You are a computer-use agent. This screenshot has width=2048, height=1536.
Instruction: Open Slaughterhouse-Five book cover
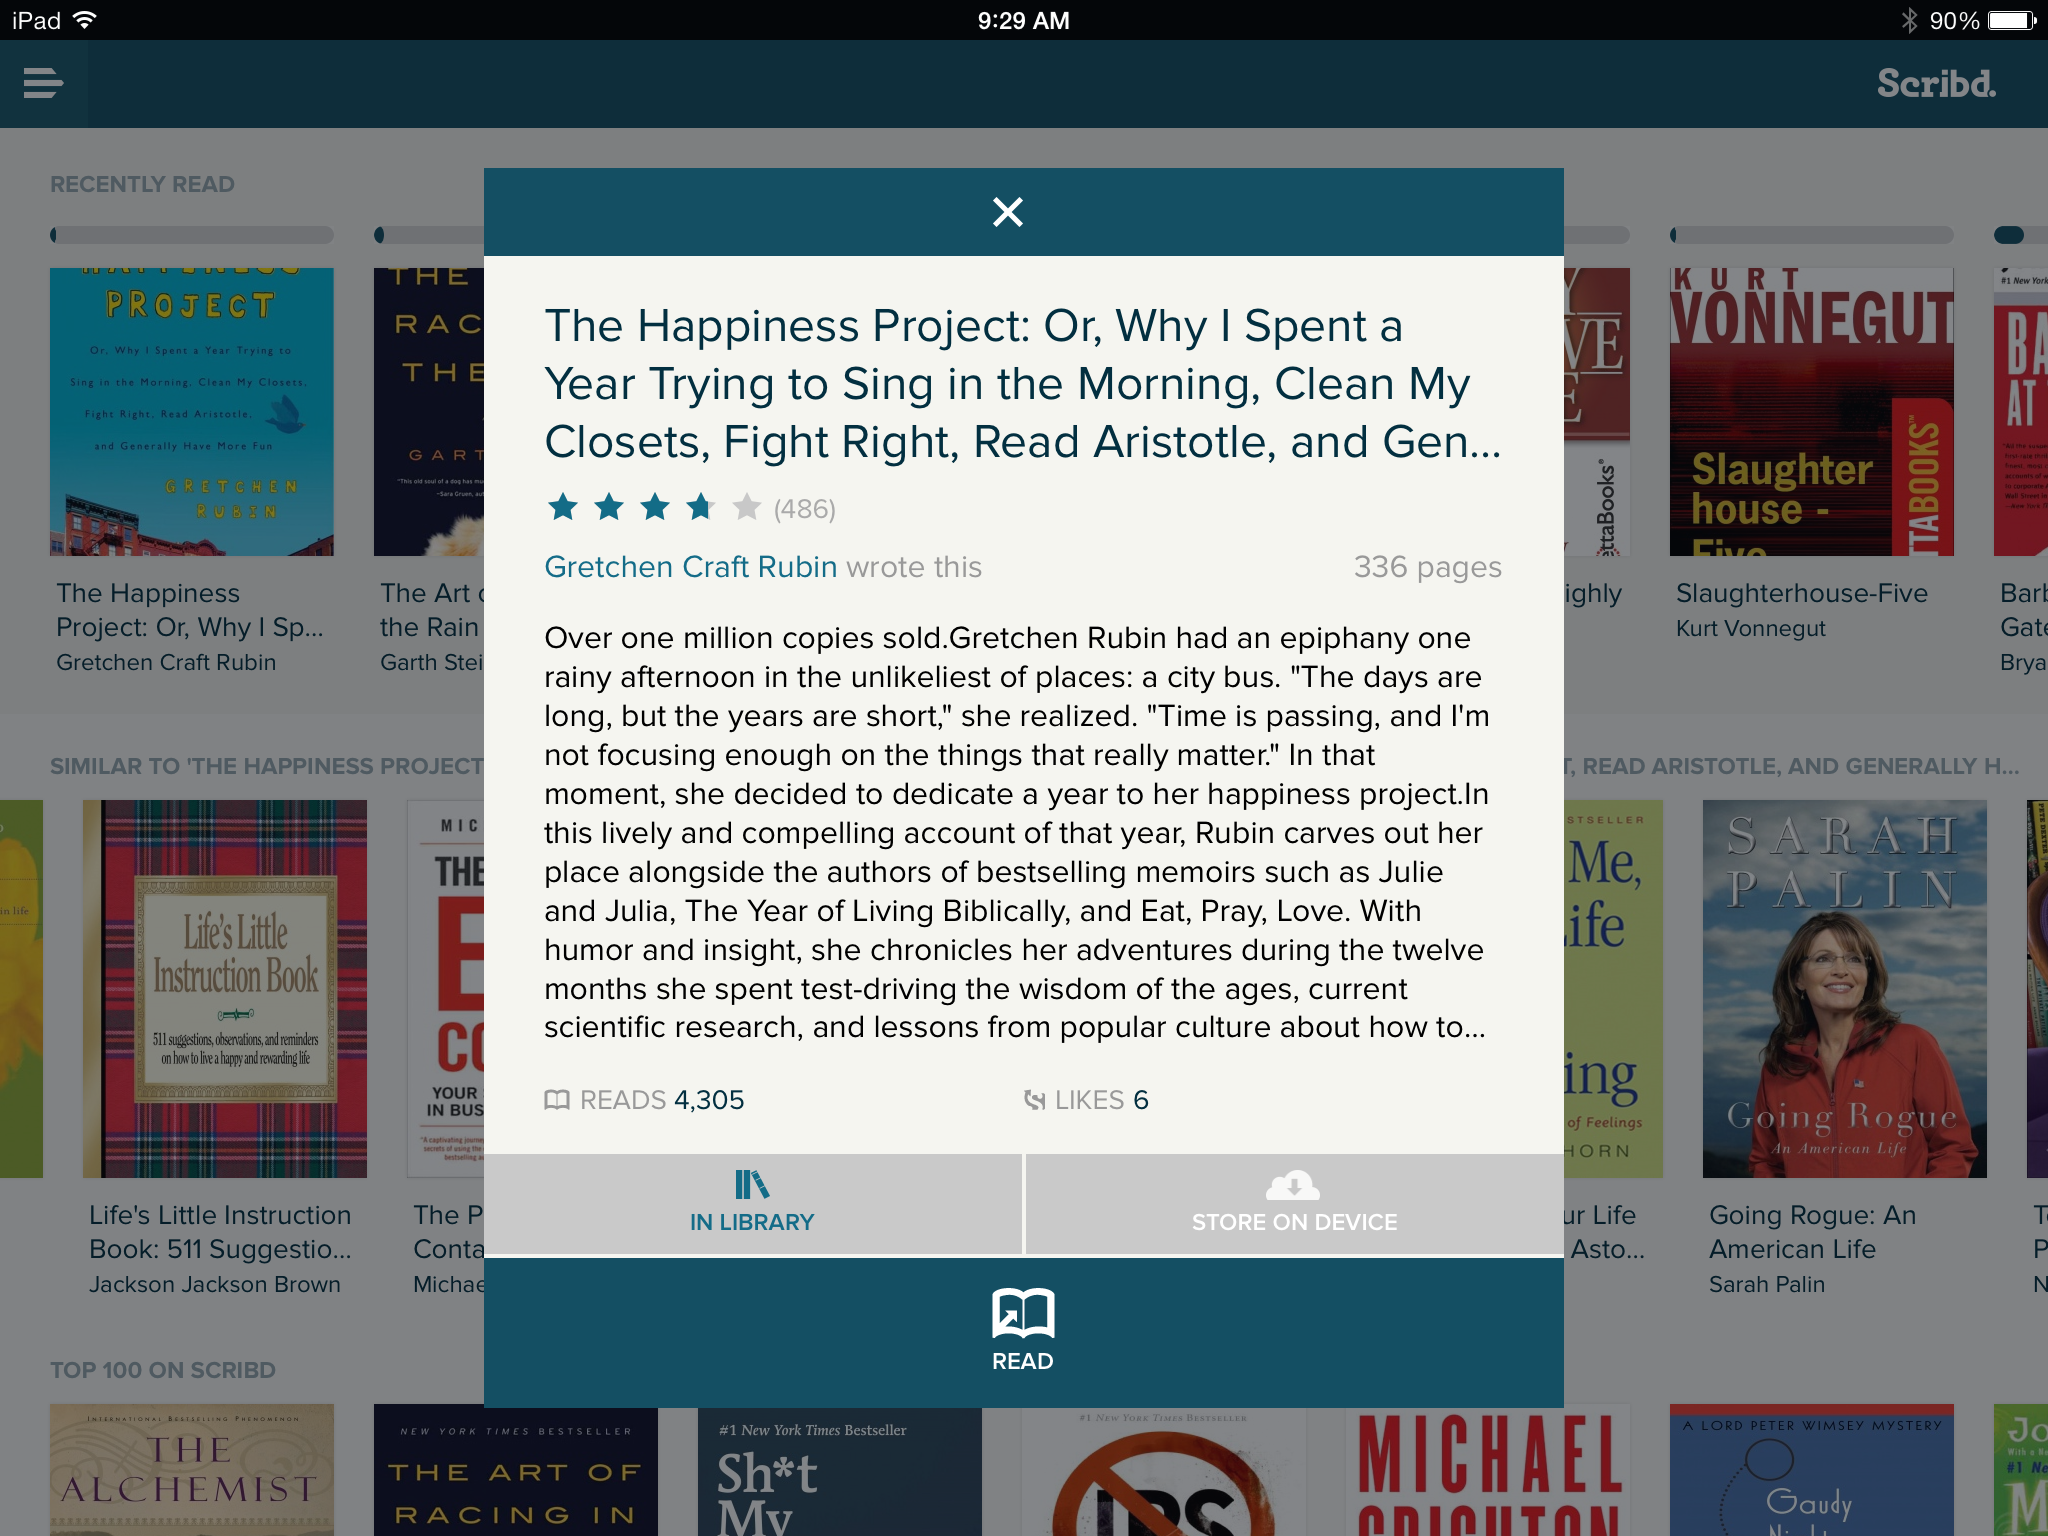(1811, 411)
